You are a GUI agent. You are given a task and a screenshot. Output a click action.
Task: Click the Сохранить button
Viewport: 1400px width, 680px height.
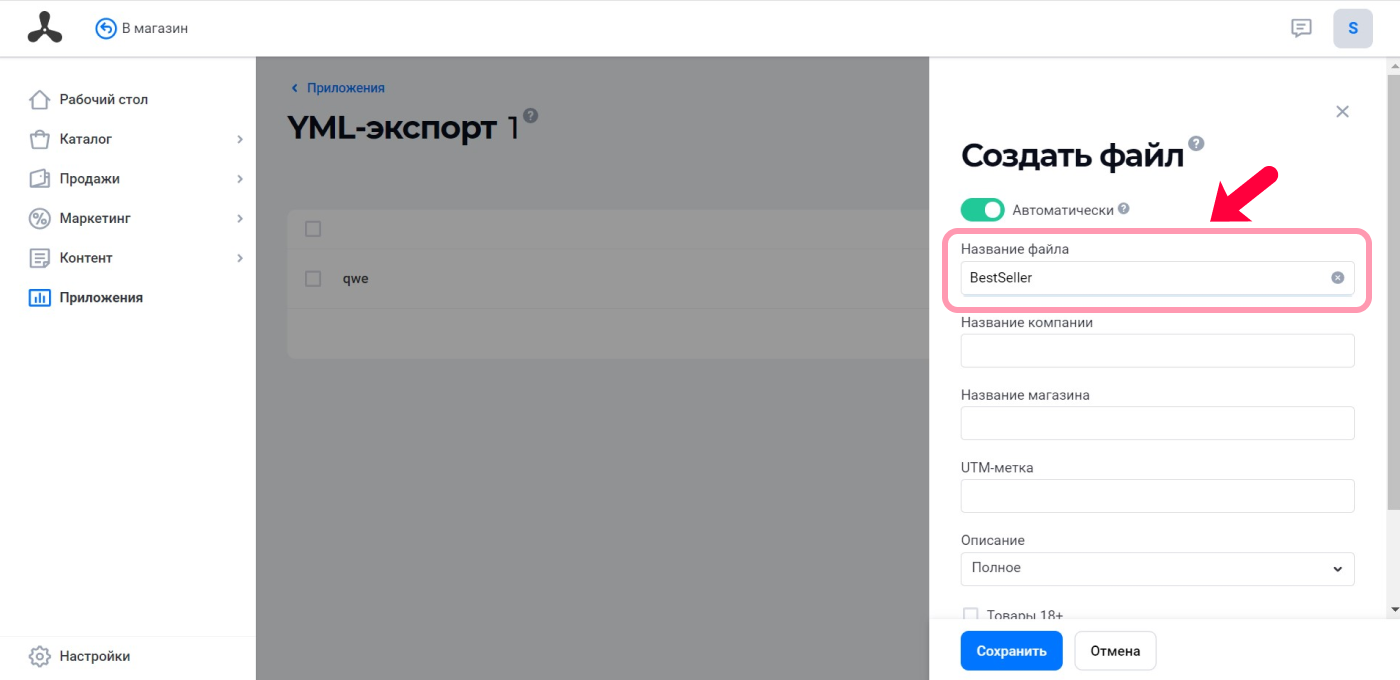[1011, 651]
